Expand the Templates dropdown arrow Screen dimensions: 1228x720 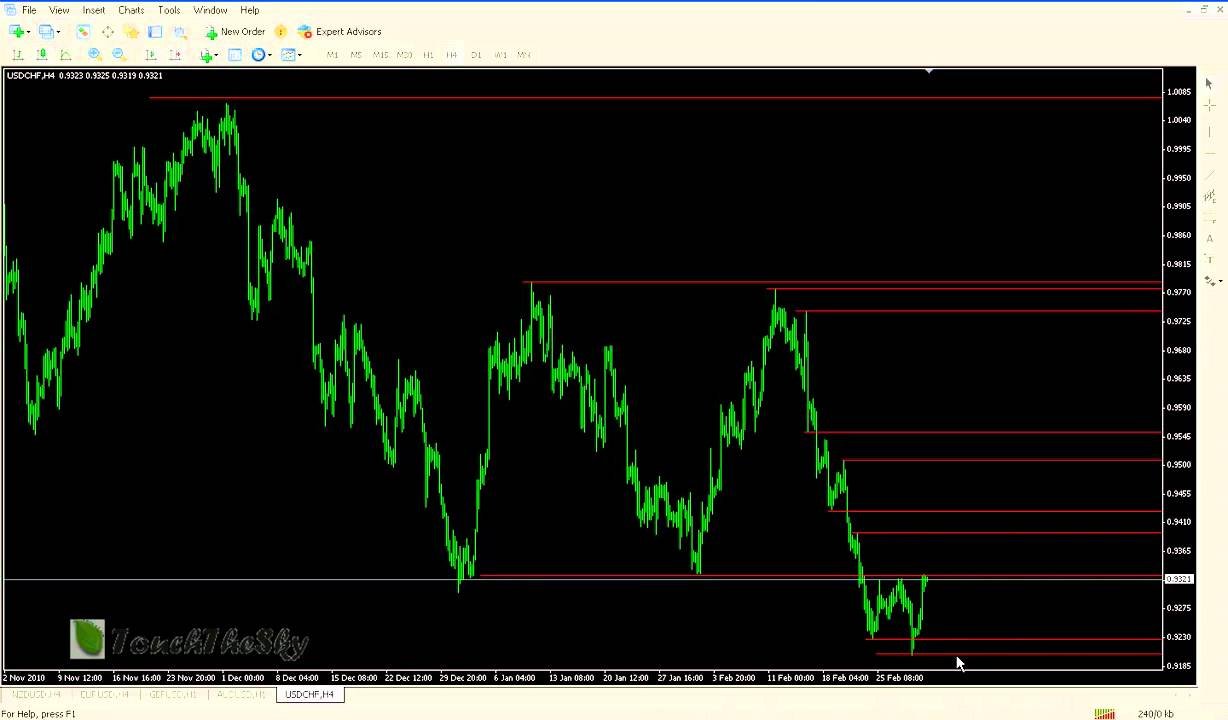pos(300,55)
